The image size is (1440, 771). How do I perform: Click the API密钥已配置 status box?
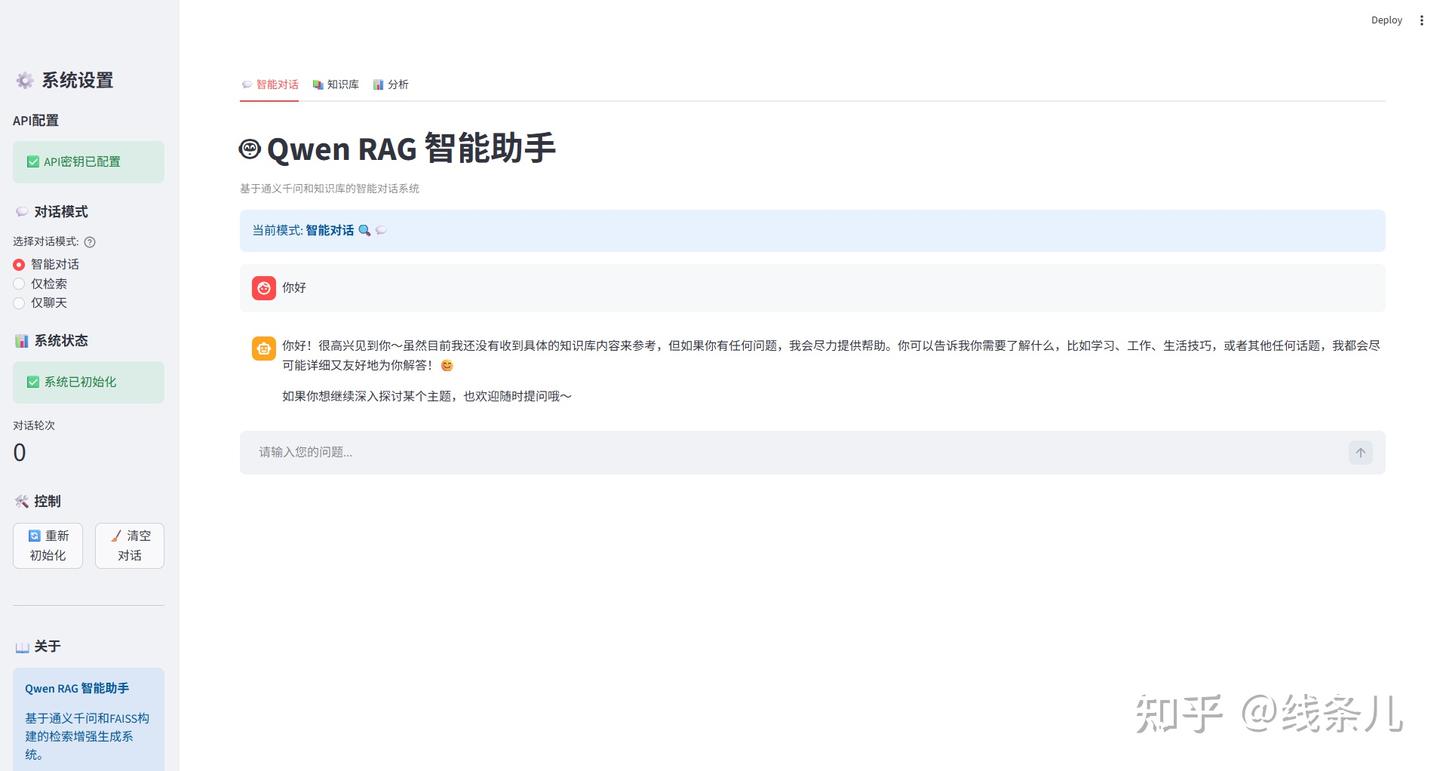point(88,162)
